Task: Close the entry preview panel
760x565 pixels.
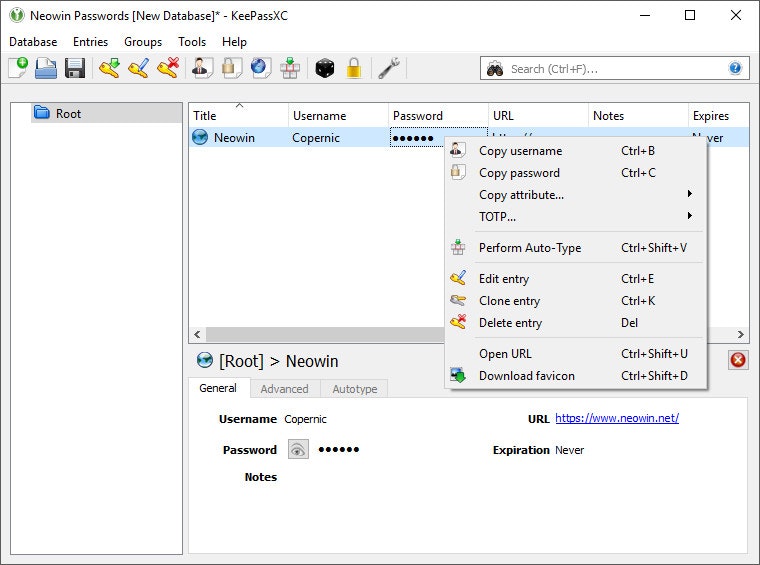Action: point(738,360)
